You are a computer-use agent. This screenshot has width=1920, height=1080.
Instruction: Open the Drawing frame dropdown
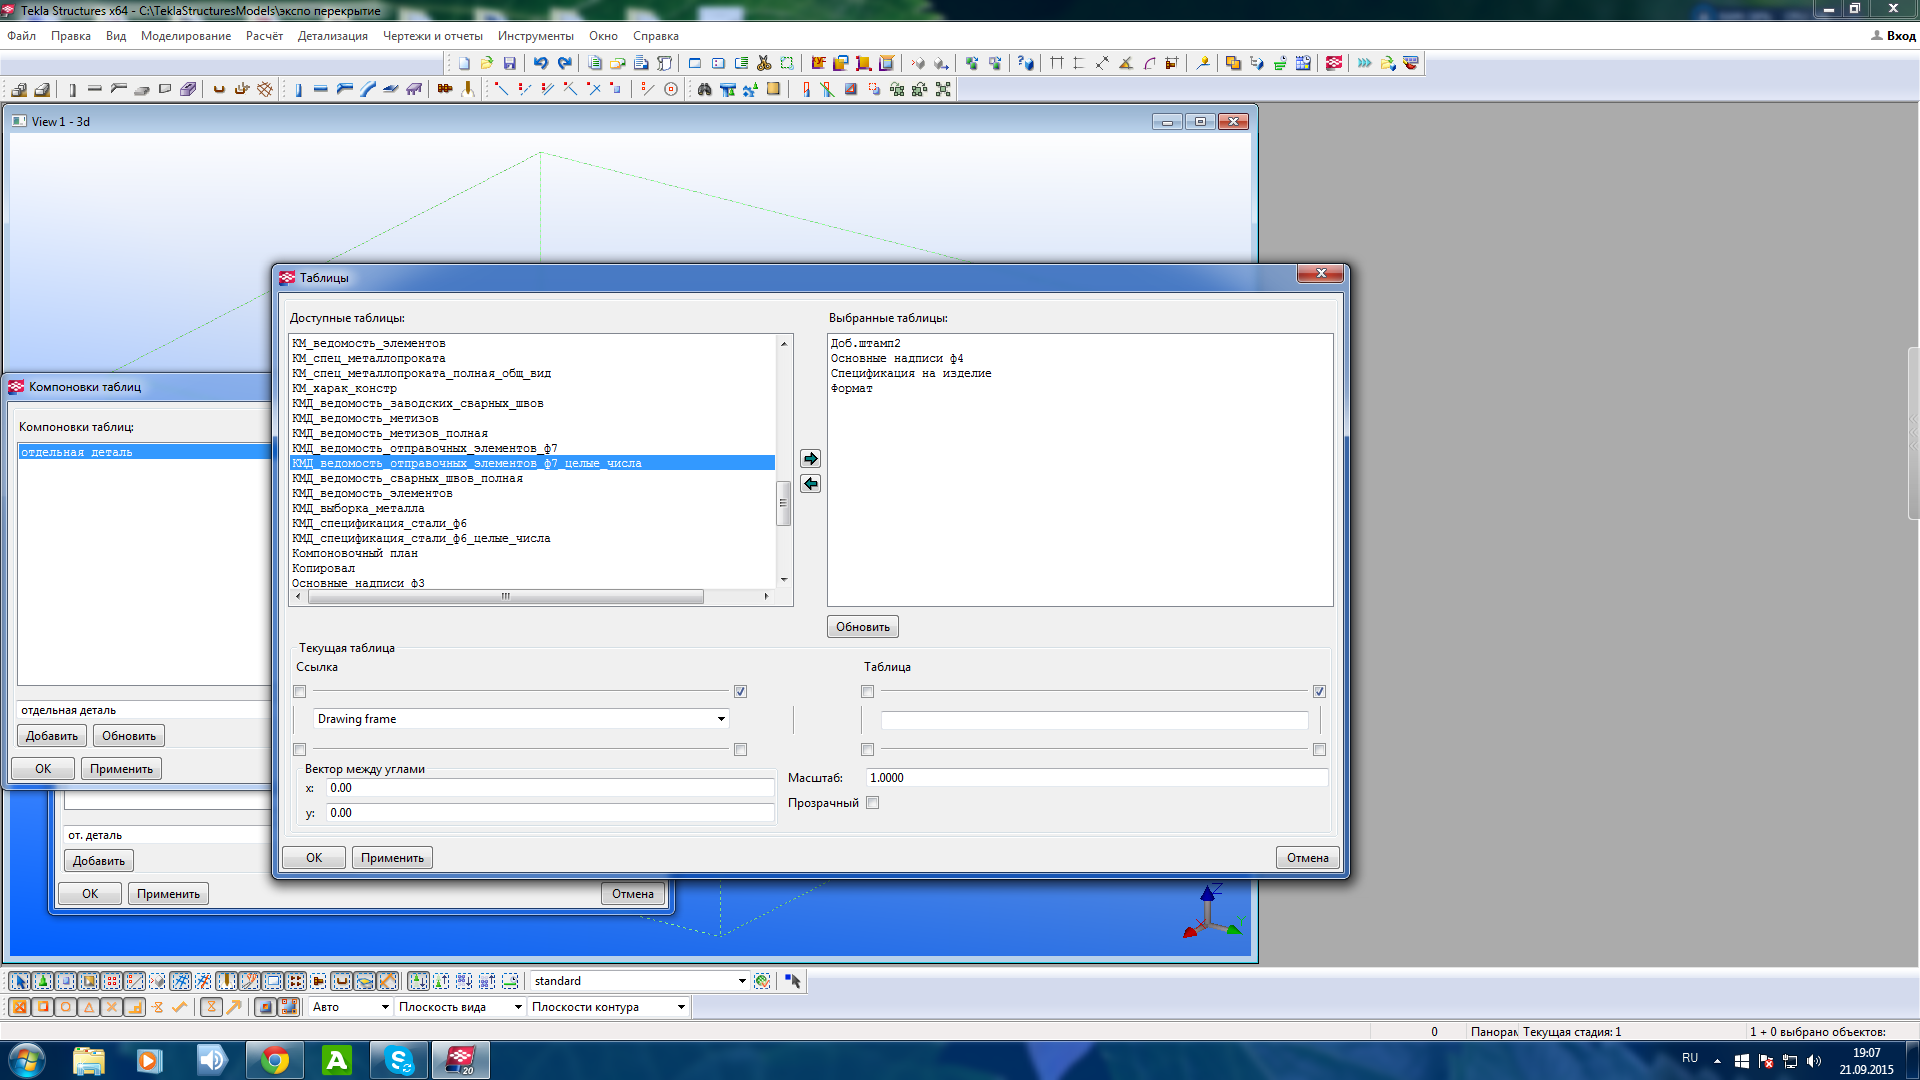click(x=721, y=719)
